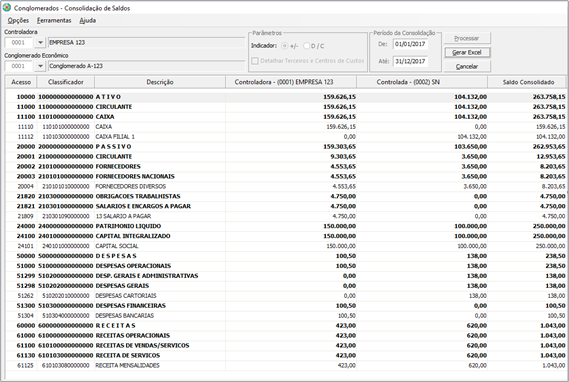Screen dimensions: 569x382
Task: Open the Ferramentas menu
Action: click(54, 20)
